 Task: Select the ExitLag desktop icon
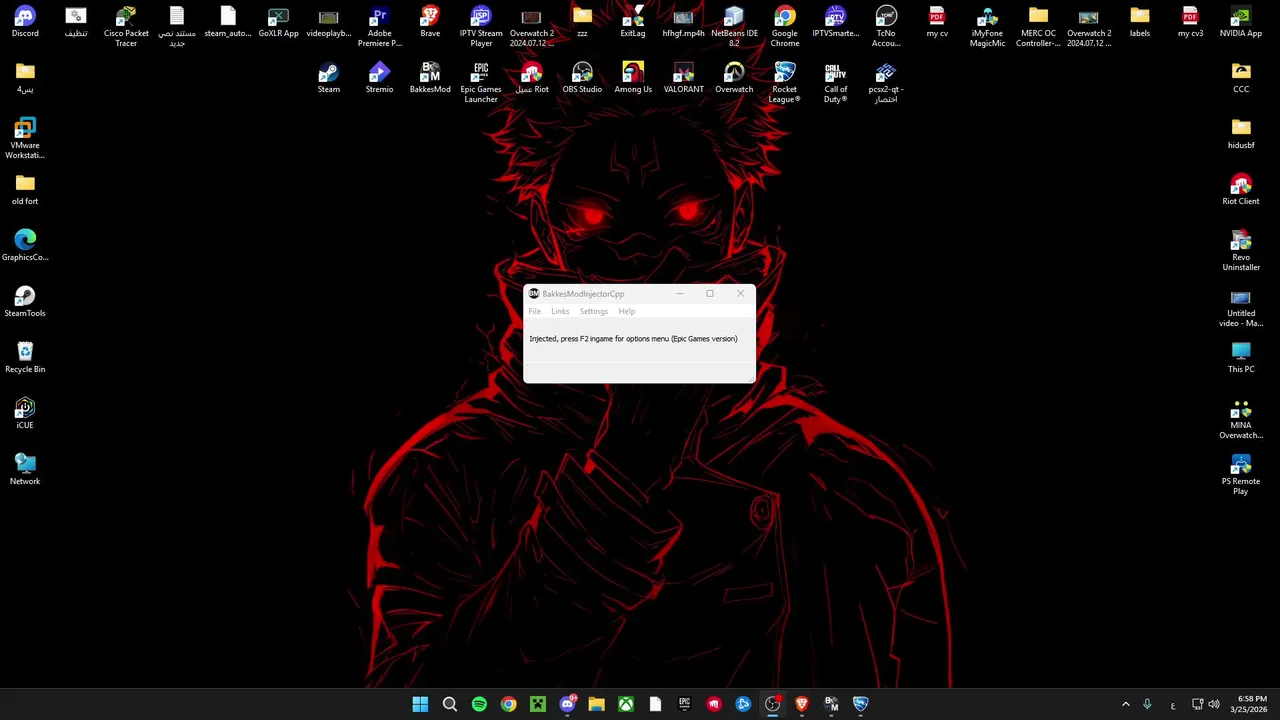633,22
